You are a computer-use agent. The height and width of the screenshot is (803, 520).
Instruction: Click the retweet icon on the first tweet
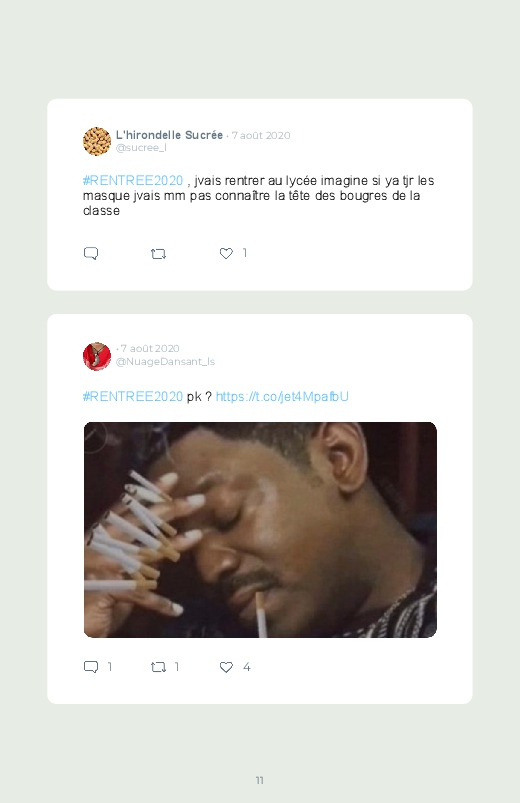click(x=158, y=253)
